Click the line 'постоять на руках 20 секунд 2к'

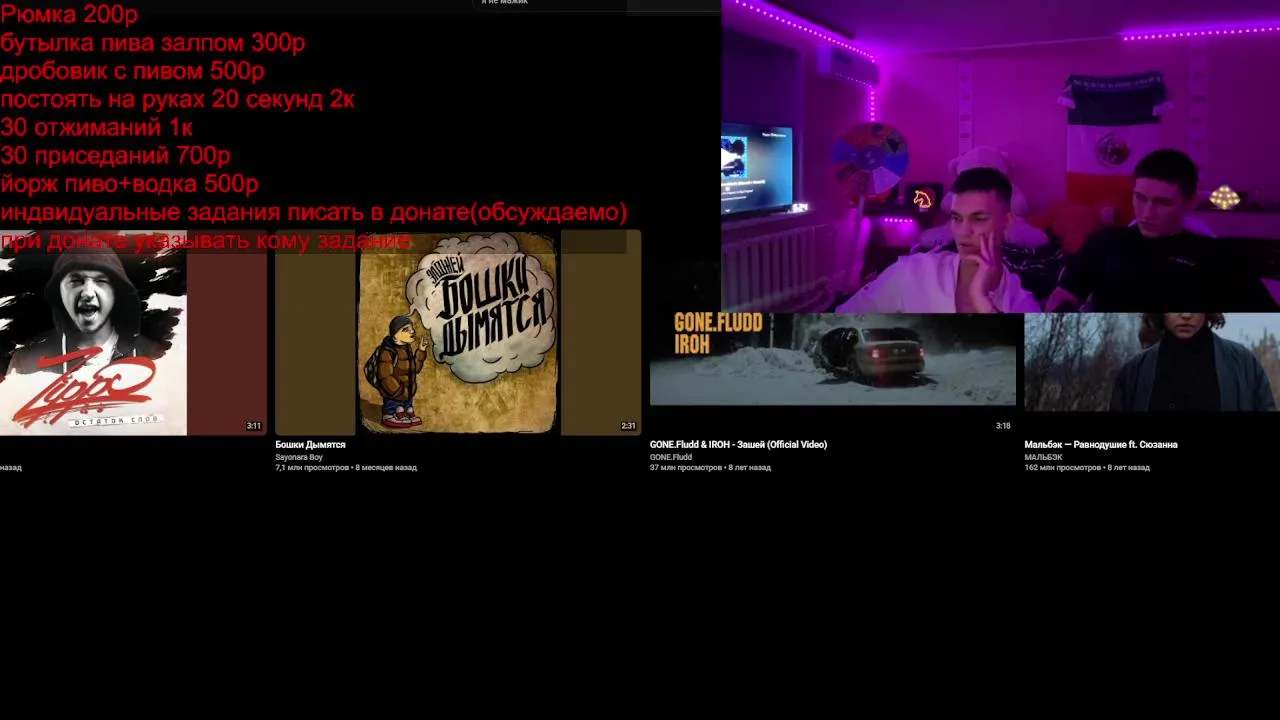point(177,99)
